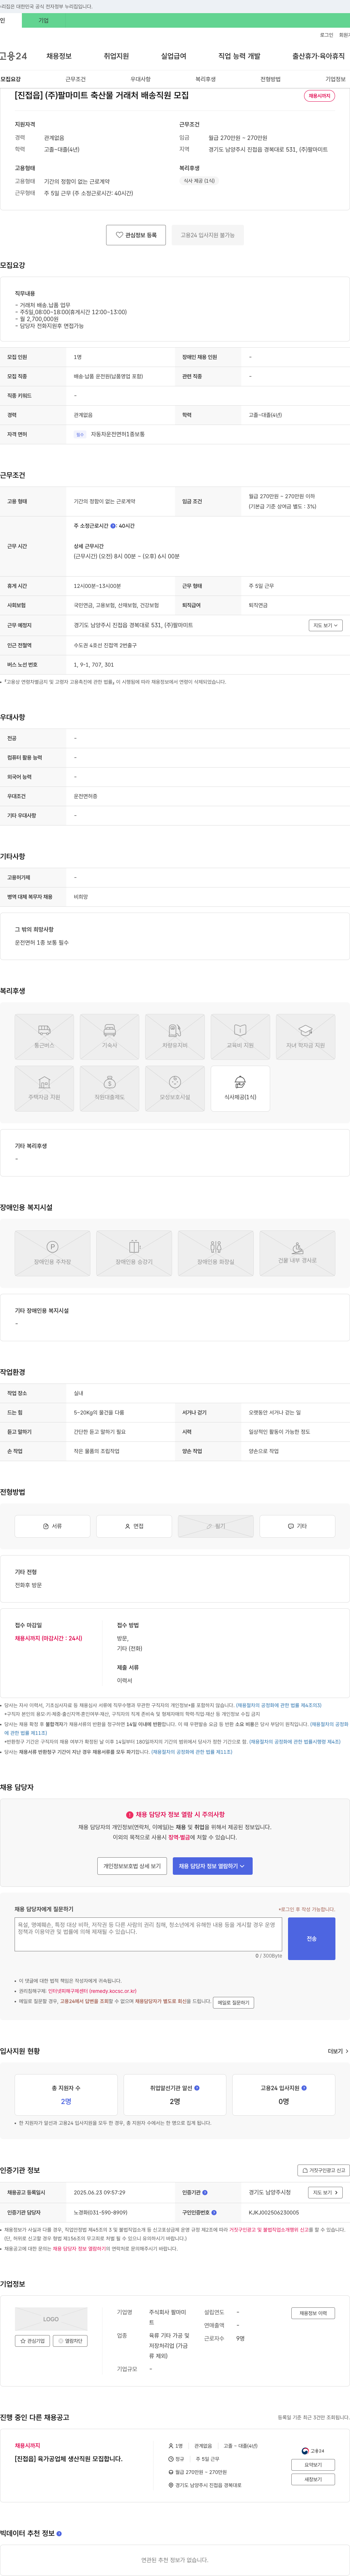Click the 고용24 source logo on other posting

(313, 2451)
